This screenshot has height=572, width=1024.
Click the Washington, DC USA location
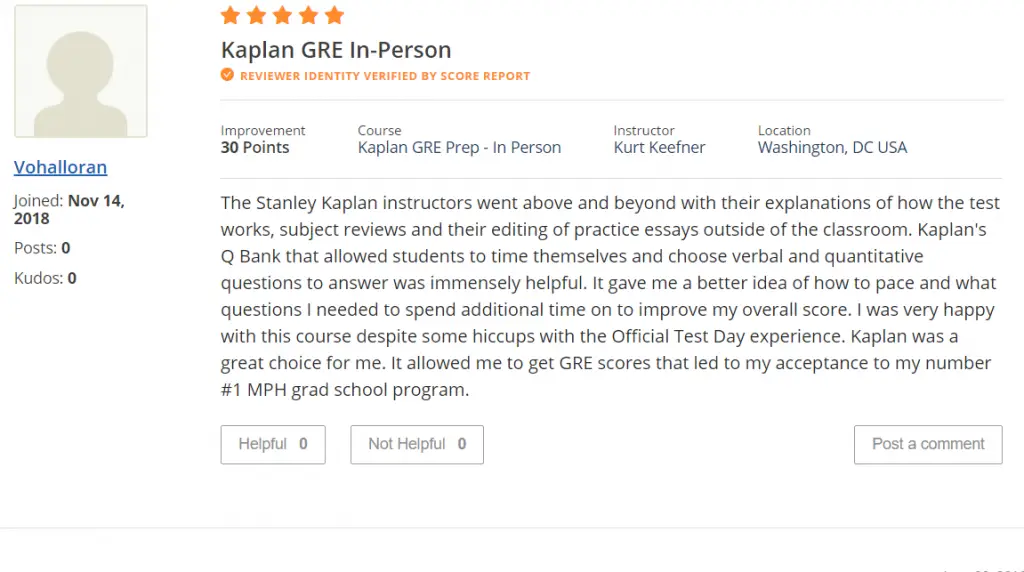click(833, 148)
